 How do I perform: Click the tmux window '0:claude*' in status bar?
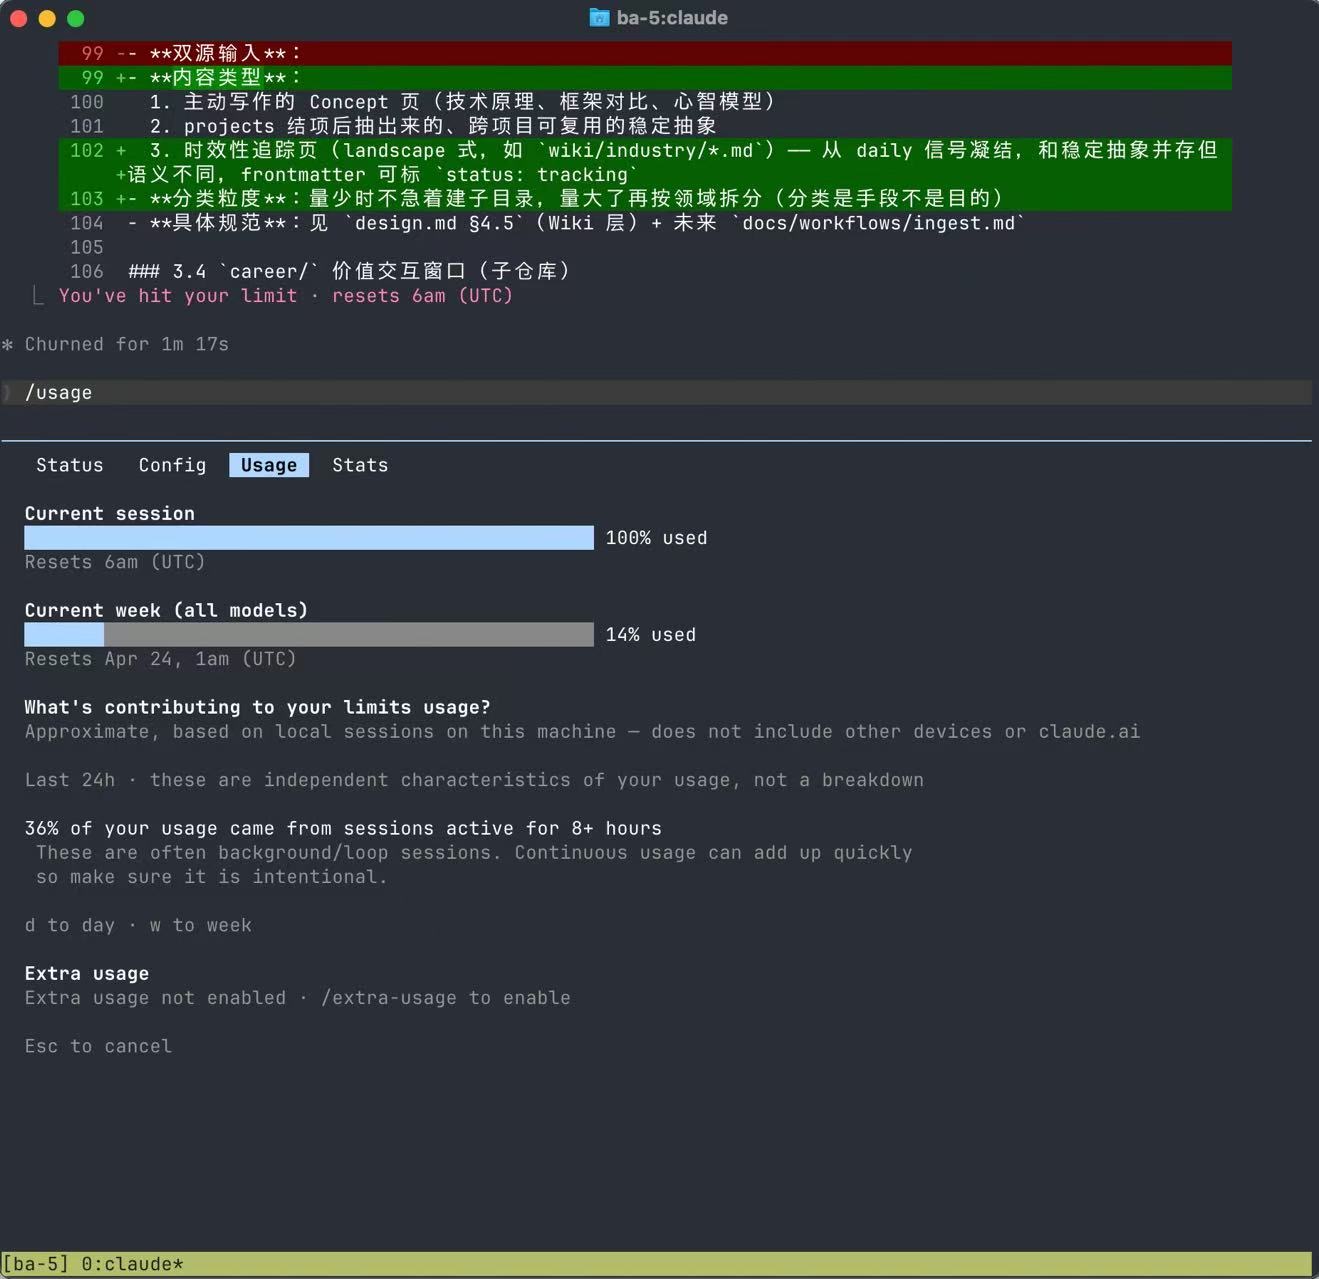click(x=132, y=1264)
